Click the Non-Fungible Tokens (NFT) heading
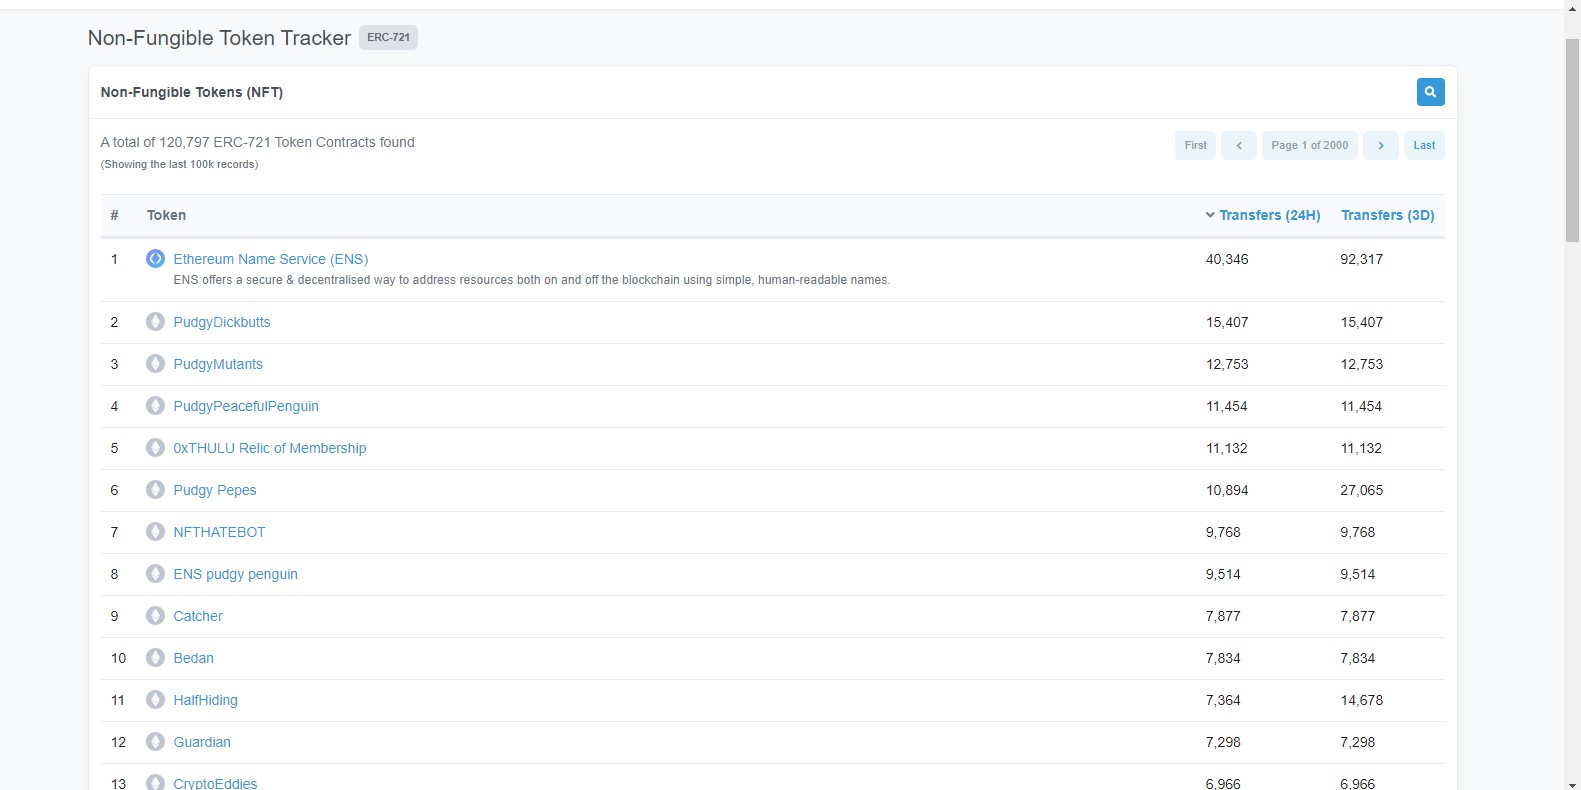The width and height of the screenshot is (1581, 790). coord(192,92)
